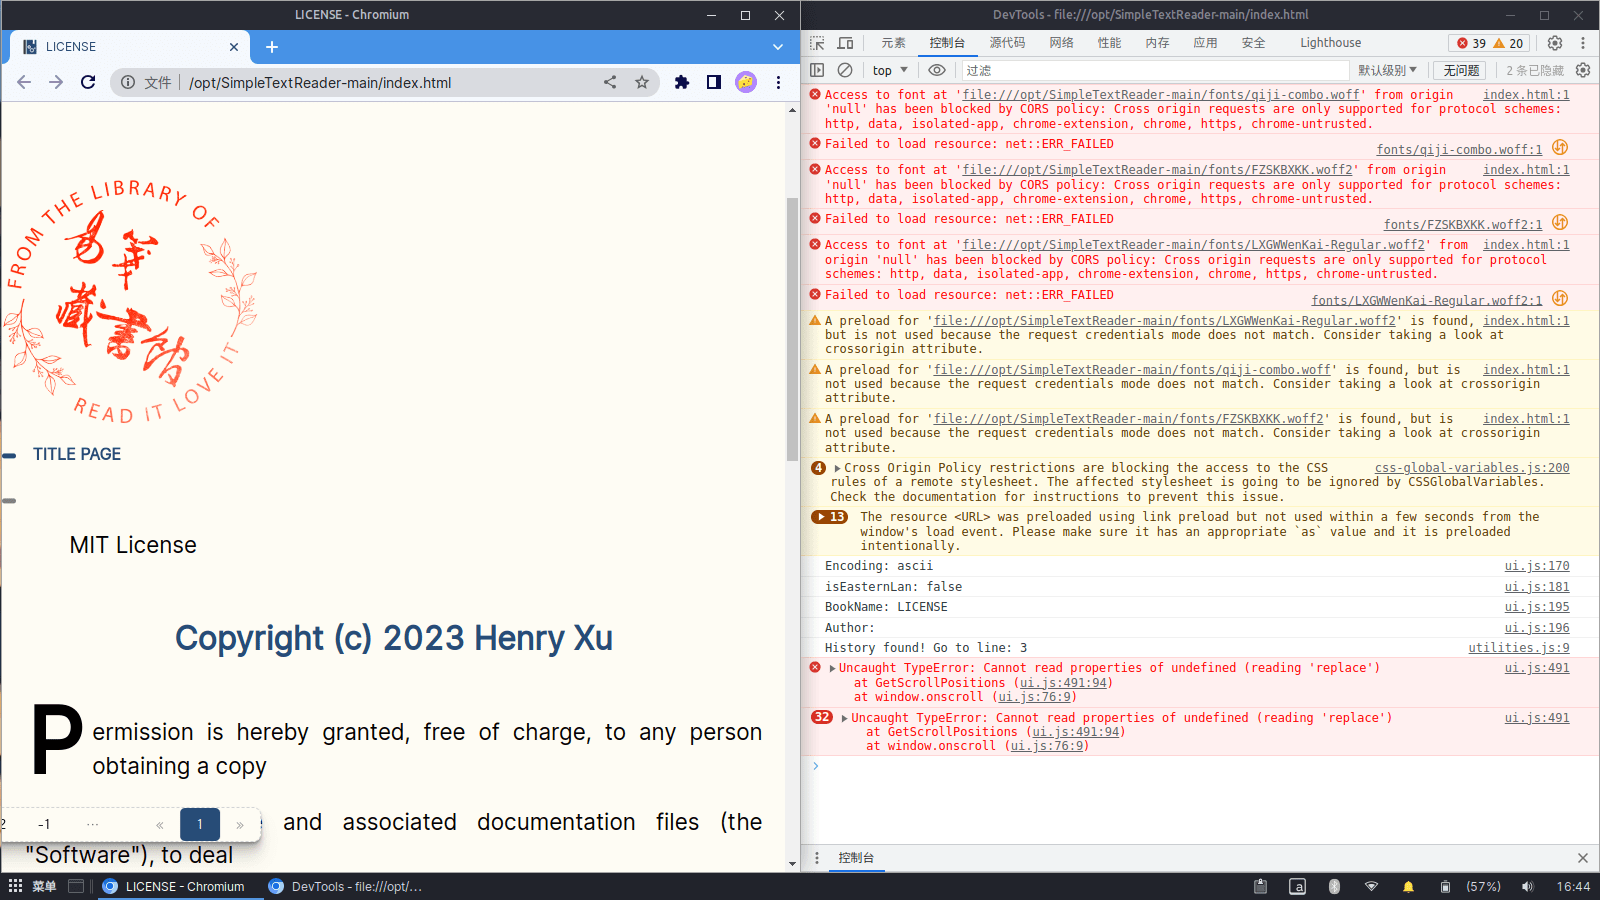Viewport: 1600px width, 900px height.
Task: Expand first Uncaught TypeError stack trace
Action: pos(832,668)
